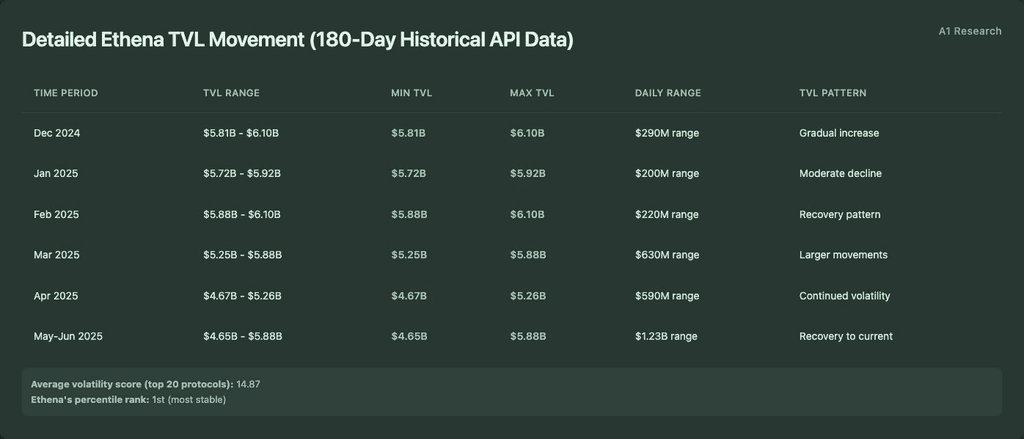Select the Recovery to current pattern cell
This screenshot has width=1024, height=439.
click(846, 336)
